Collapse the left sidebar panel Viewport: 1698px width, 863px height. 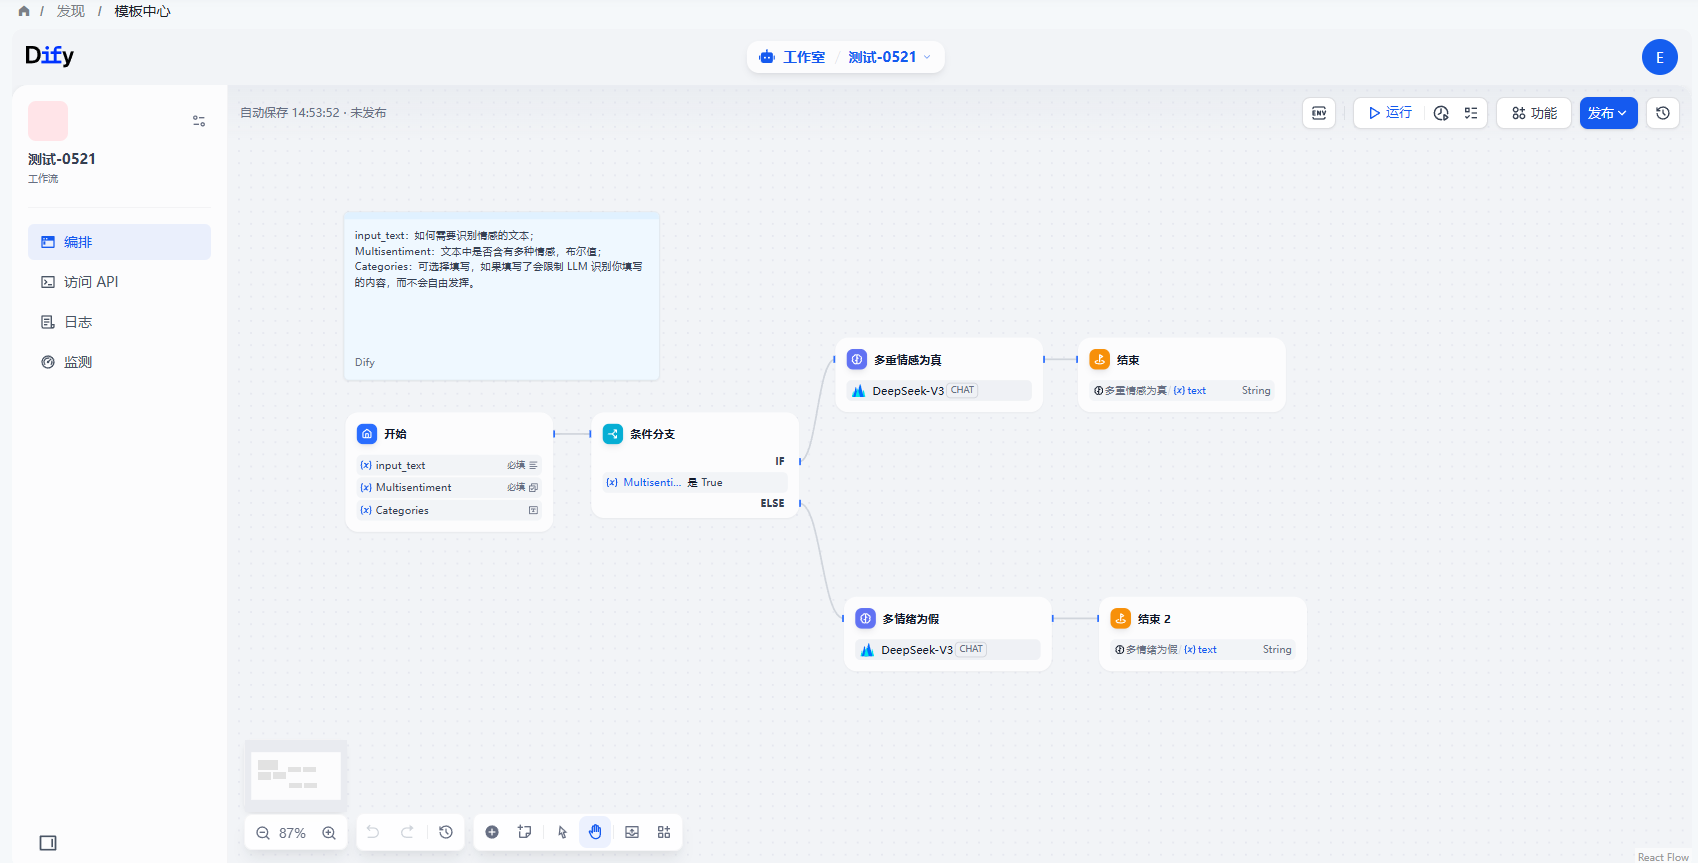(48, 843)
